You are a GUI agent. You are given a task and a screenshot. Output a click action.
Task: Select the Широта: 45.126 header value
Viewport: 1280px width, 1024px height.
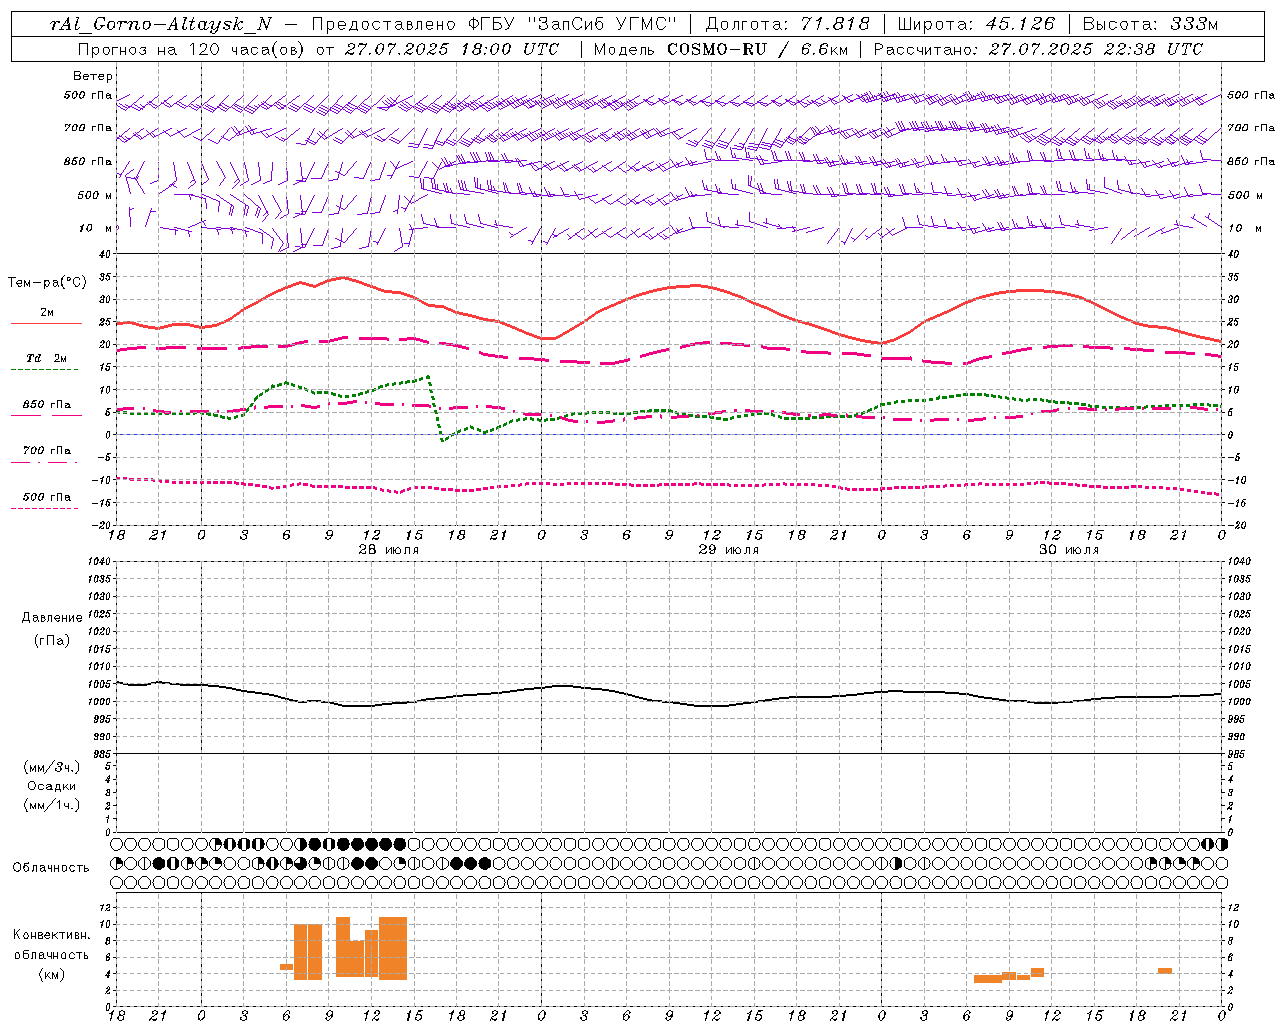click(x=976, y=24)
